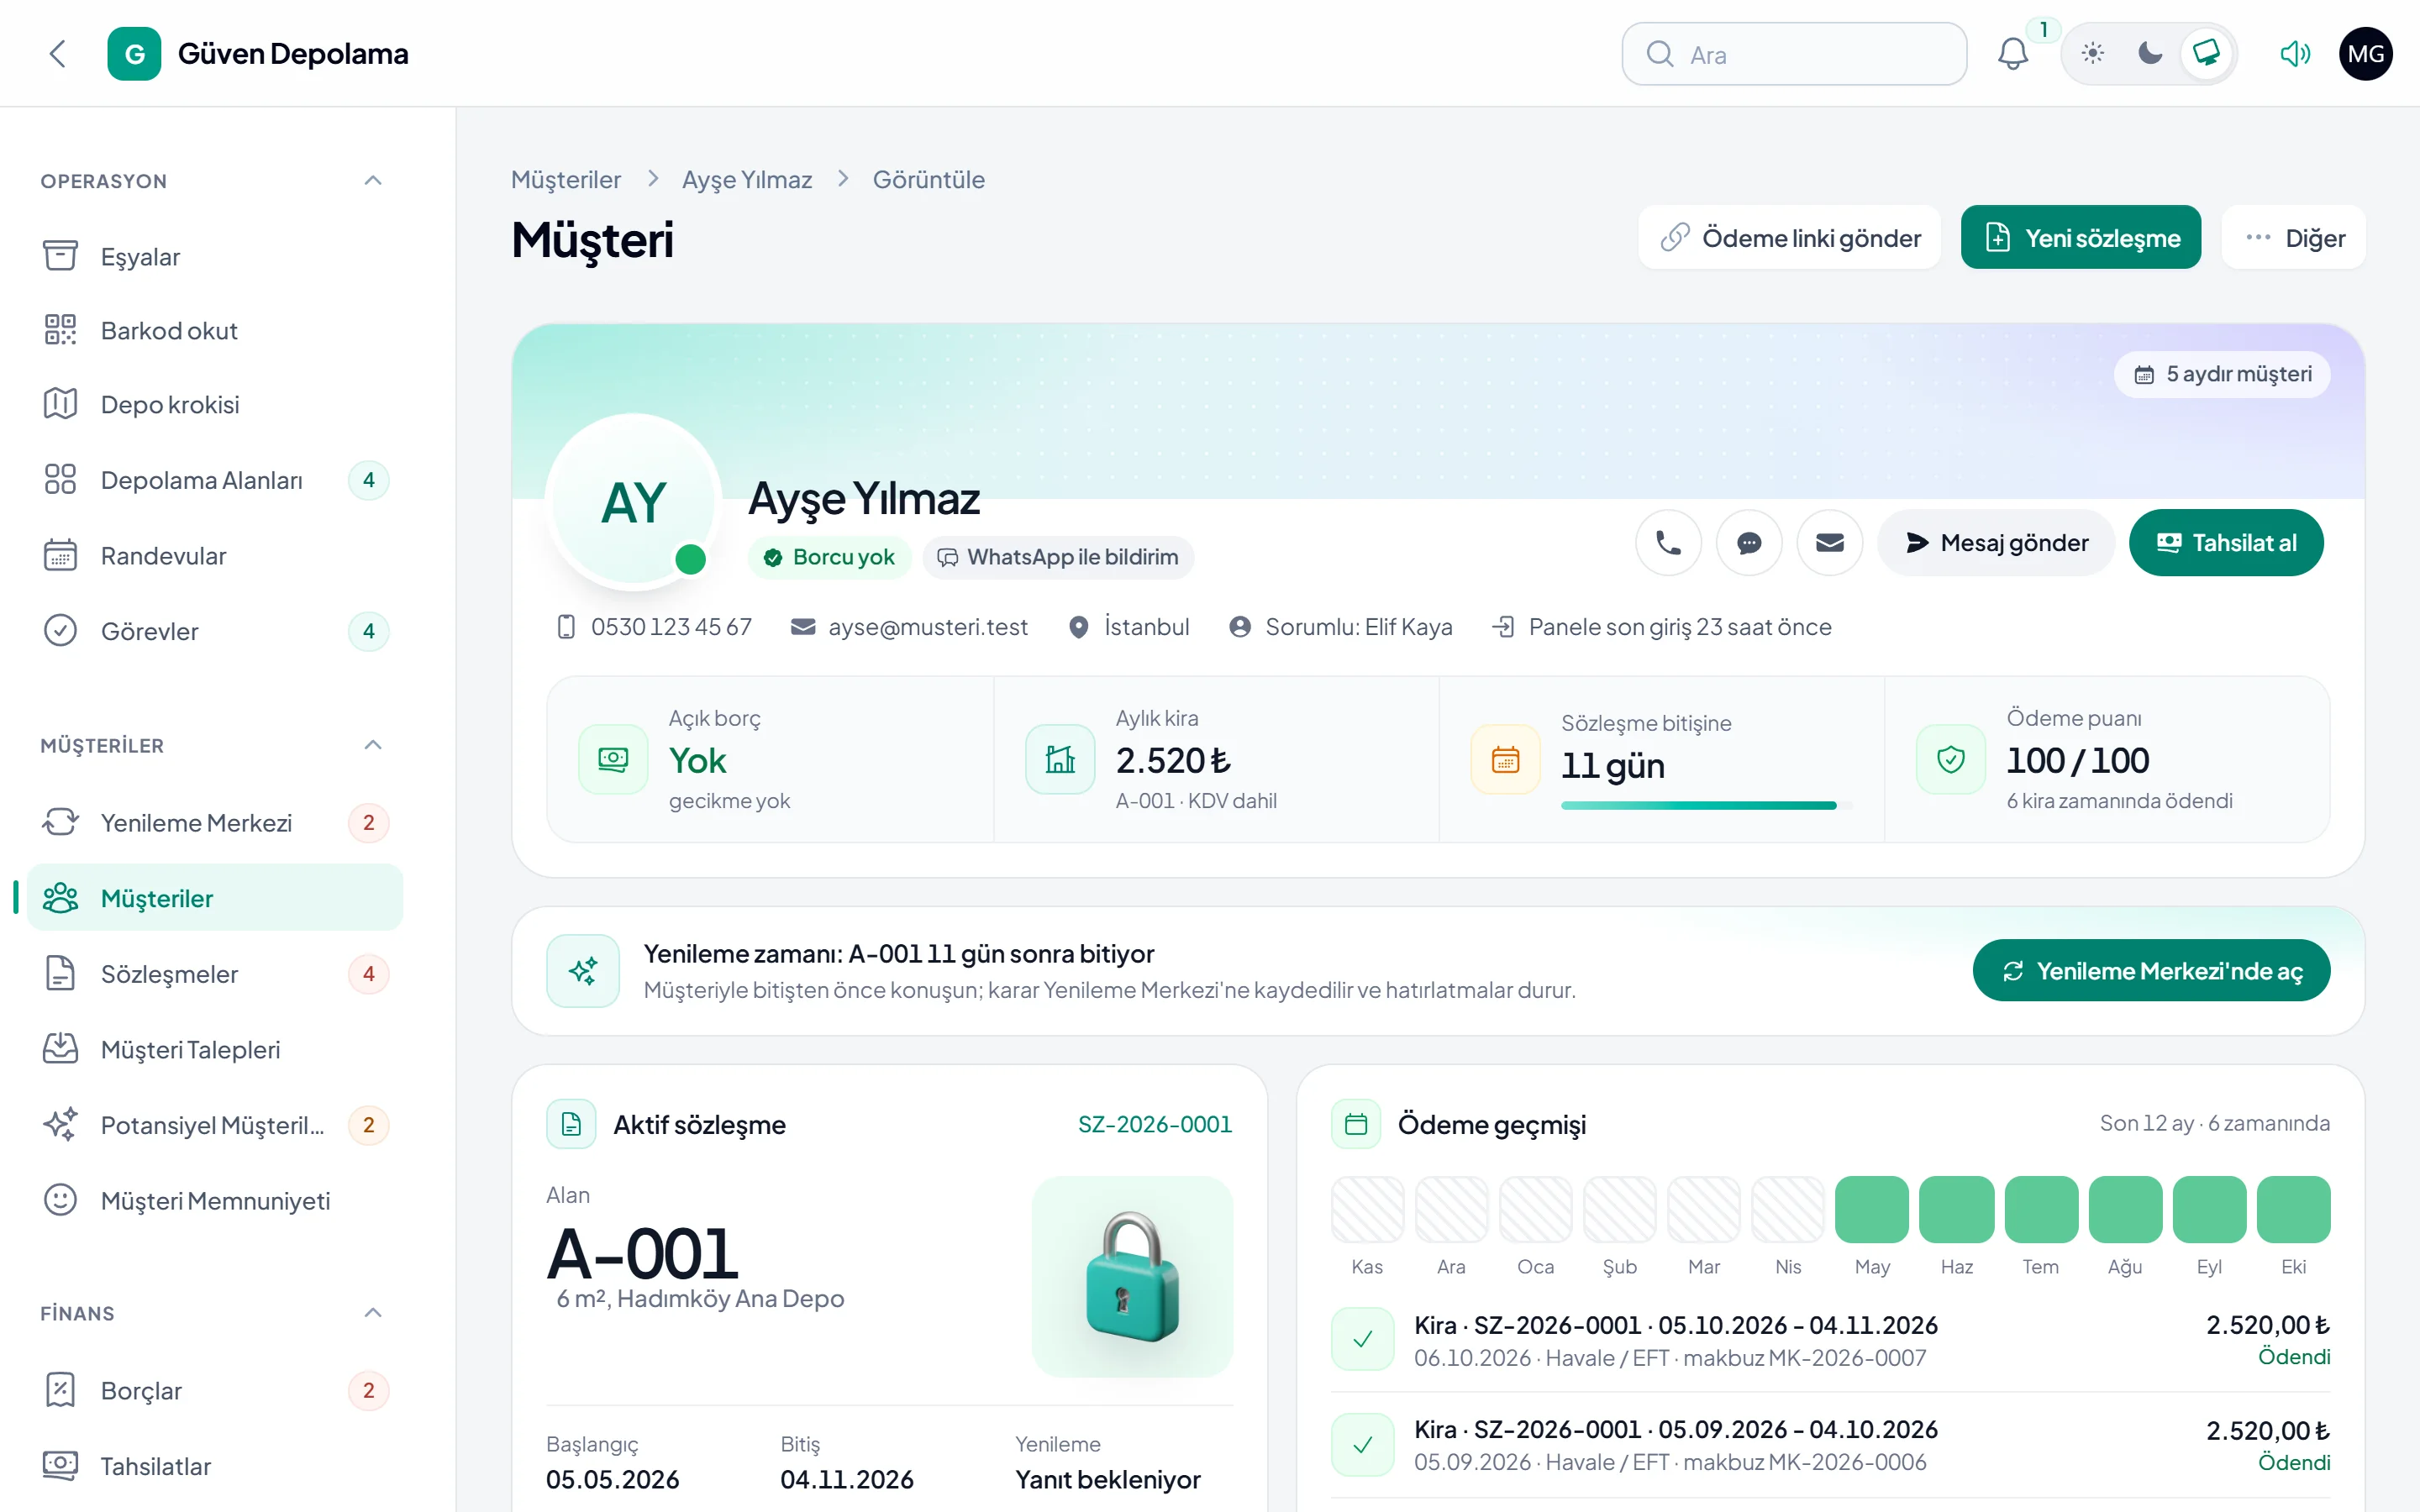Open the MG user avatar menu
This screenshot has height=1512, width=2420.
click(2365, 54)
